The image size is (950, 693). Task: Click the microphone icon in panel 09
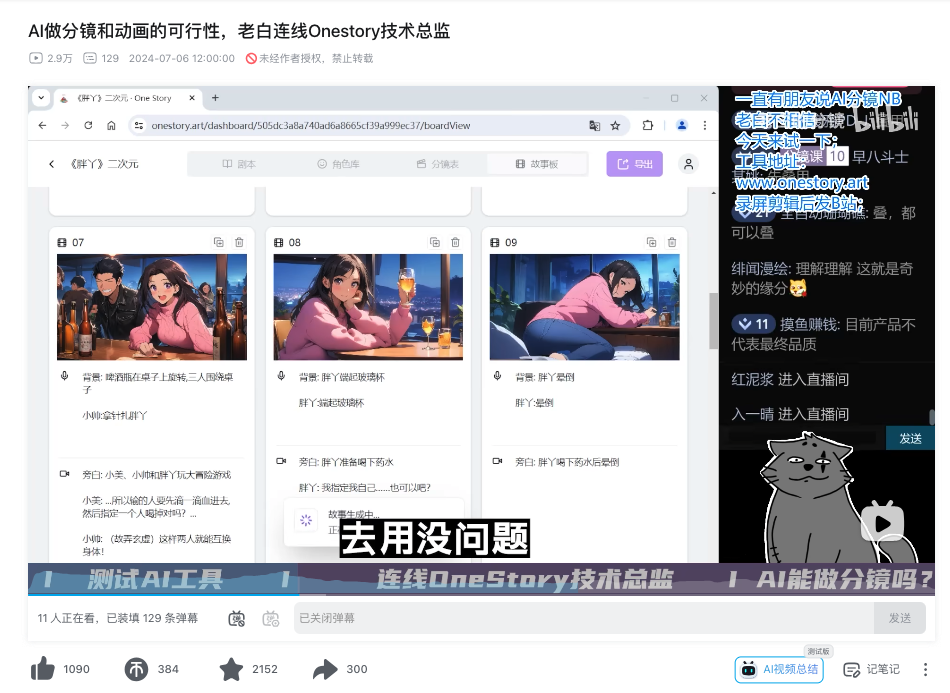497,376
